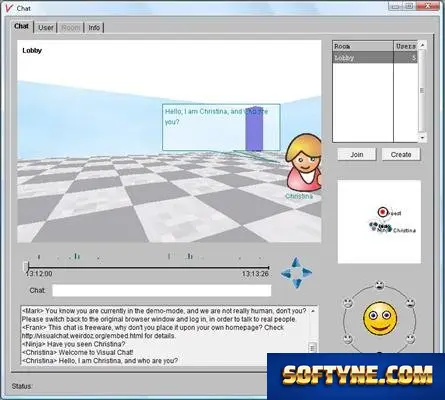Click the up arrow of the navigation compass
This screenshot has height=400, width=445.
click(x=295, y=262)
